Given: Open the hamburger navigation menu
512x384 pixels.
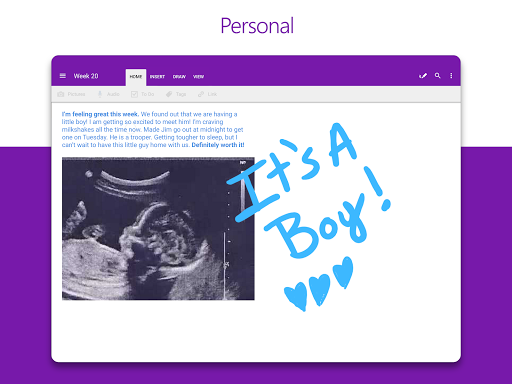Looking at the screenshot, I should pyautogui.click(x=62, y=76).
